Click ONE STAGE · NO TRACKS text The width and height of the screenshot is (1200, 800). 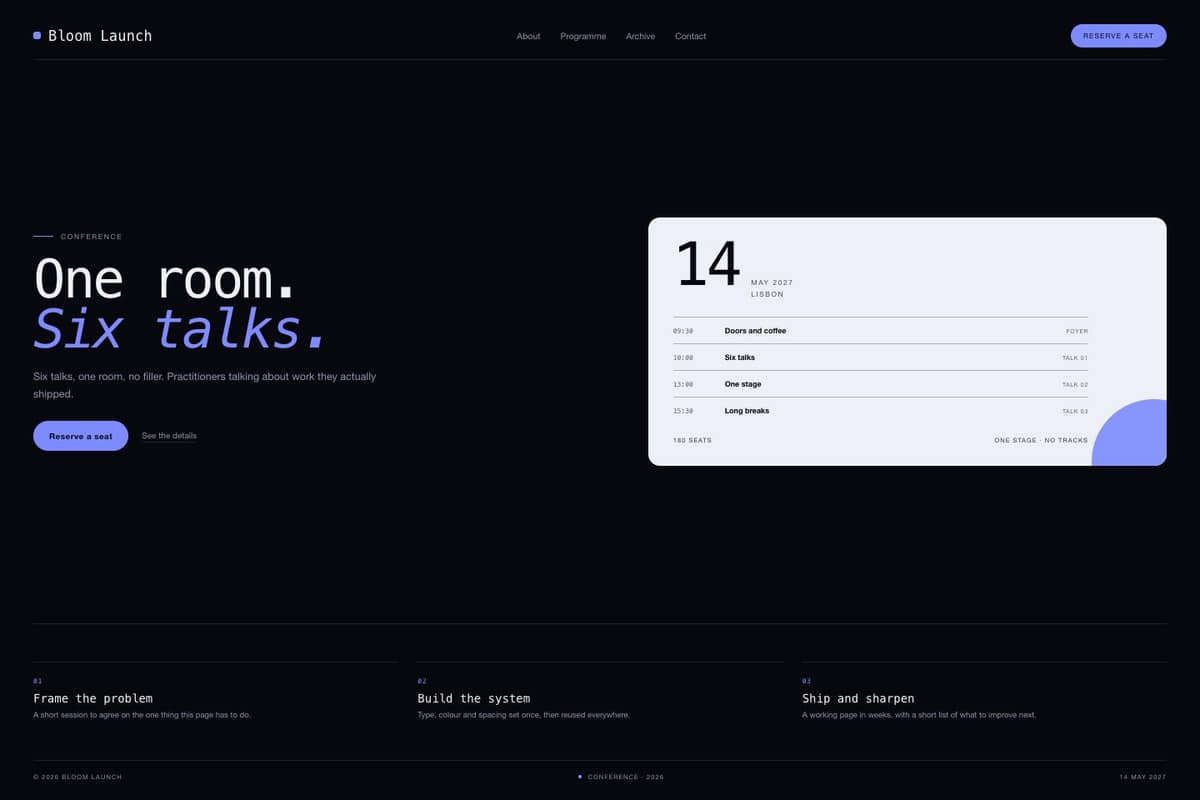click(x=1041, y=440)
